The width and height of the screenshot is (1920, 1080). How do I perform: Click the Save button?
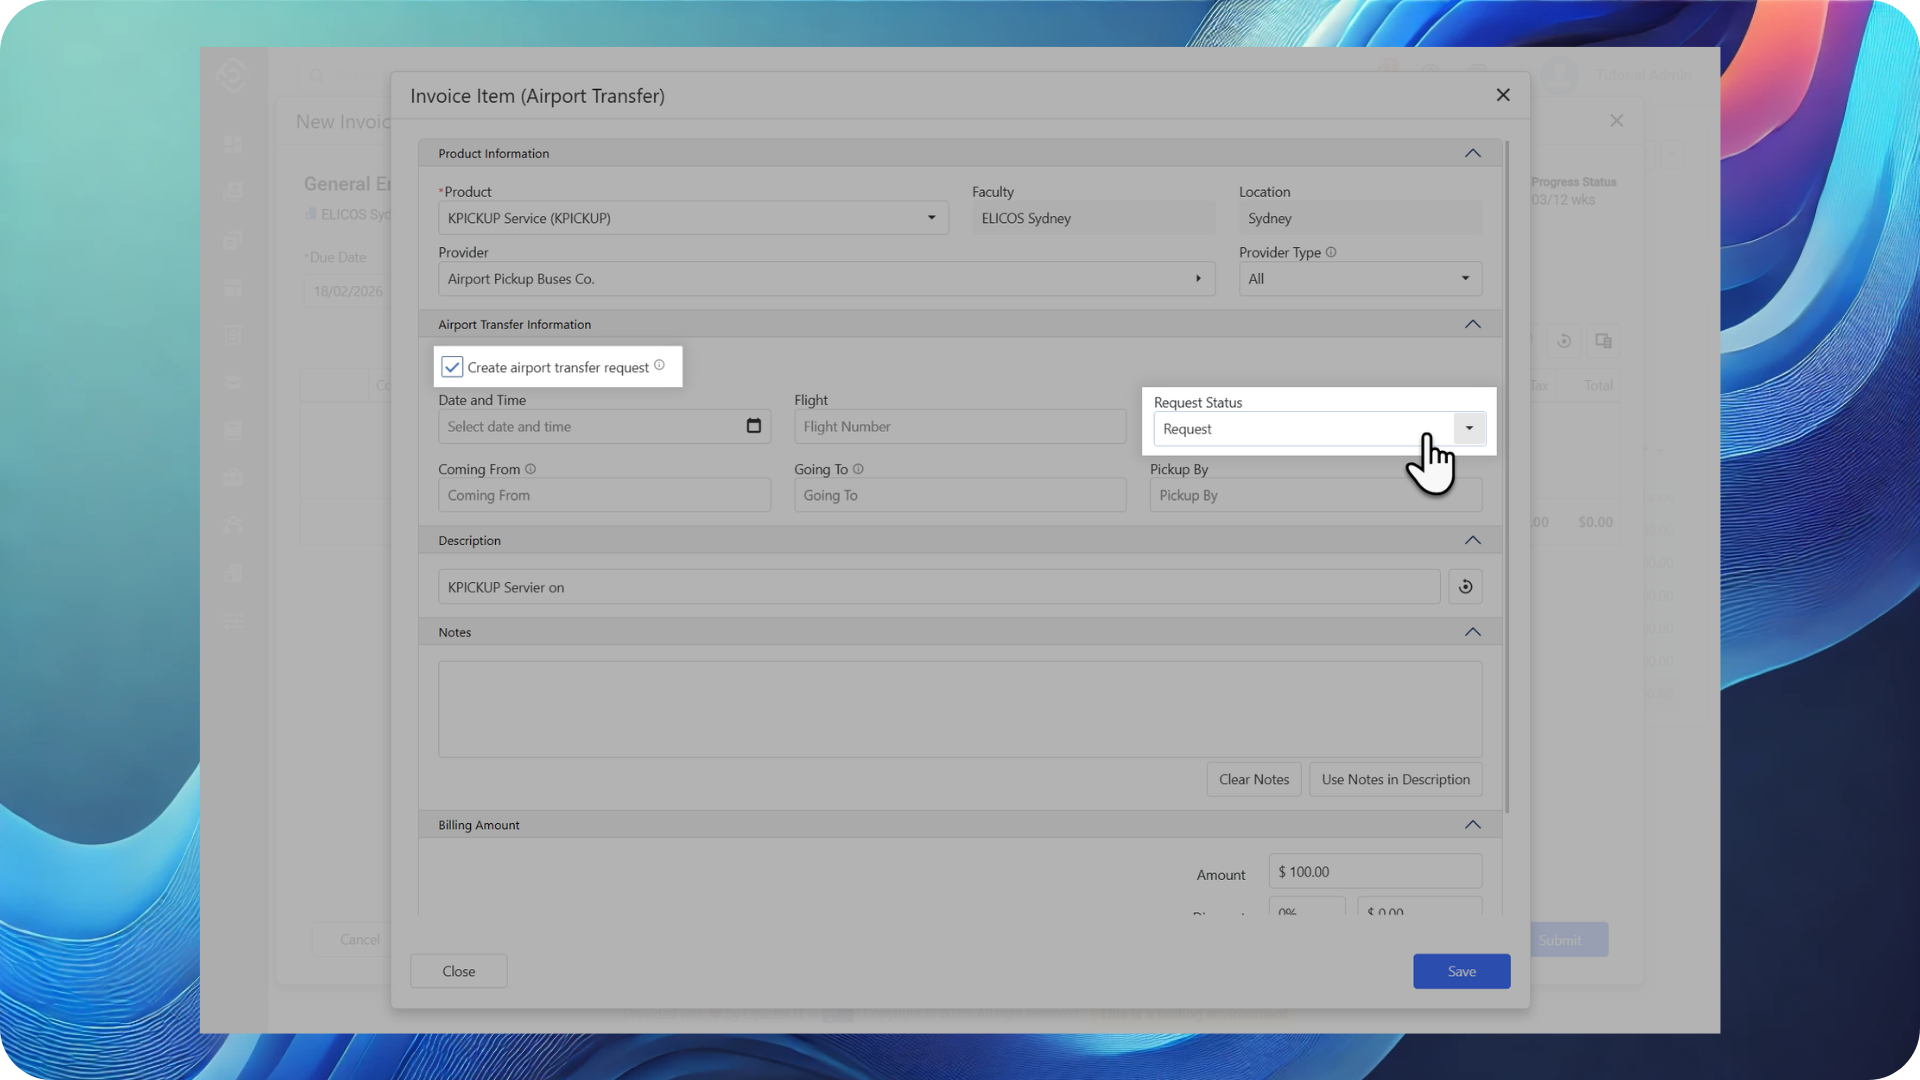click(1461, 971)
